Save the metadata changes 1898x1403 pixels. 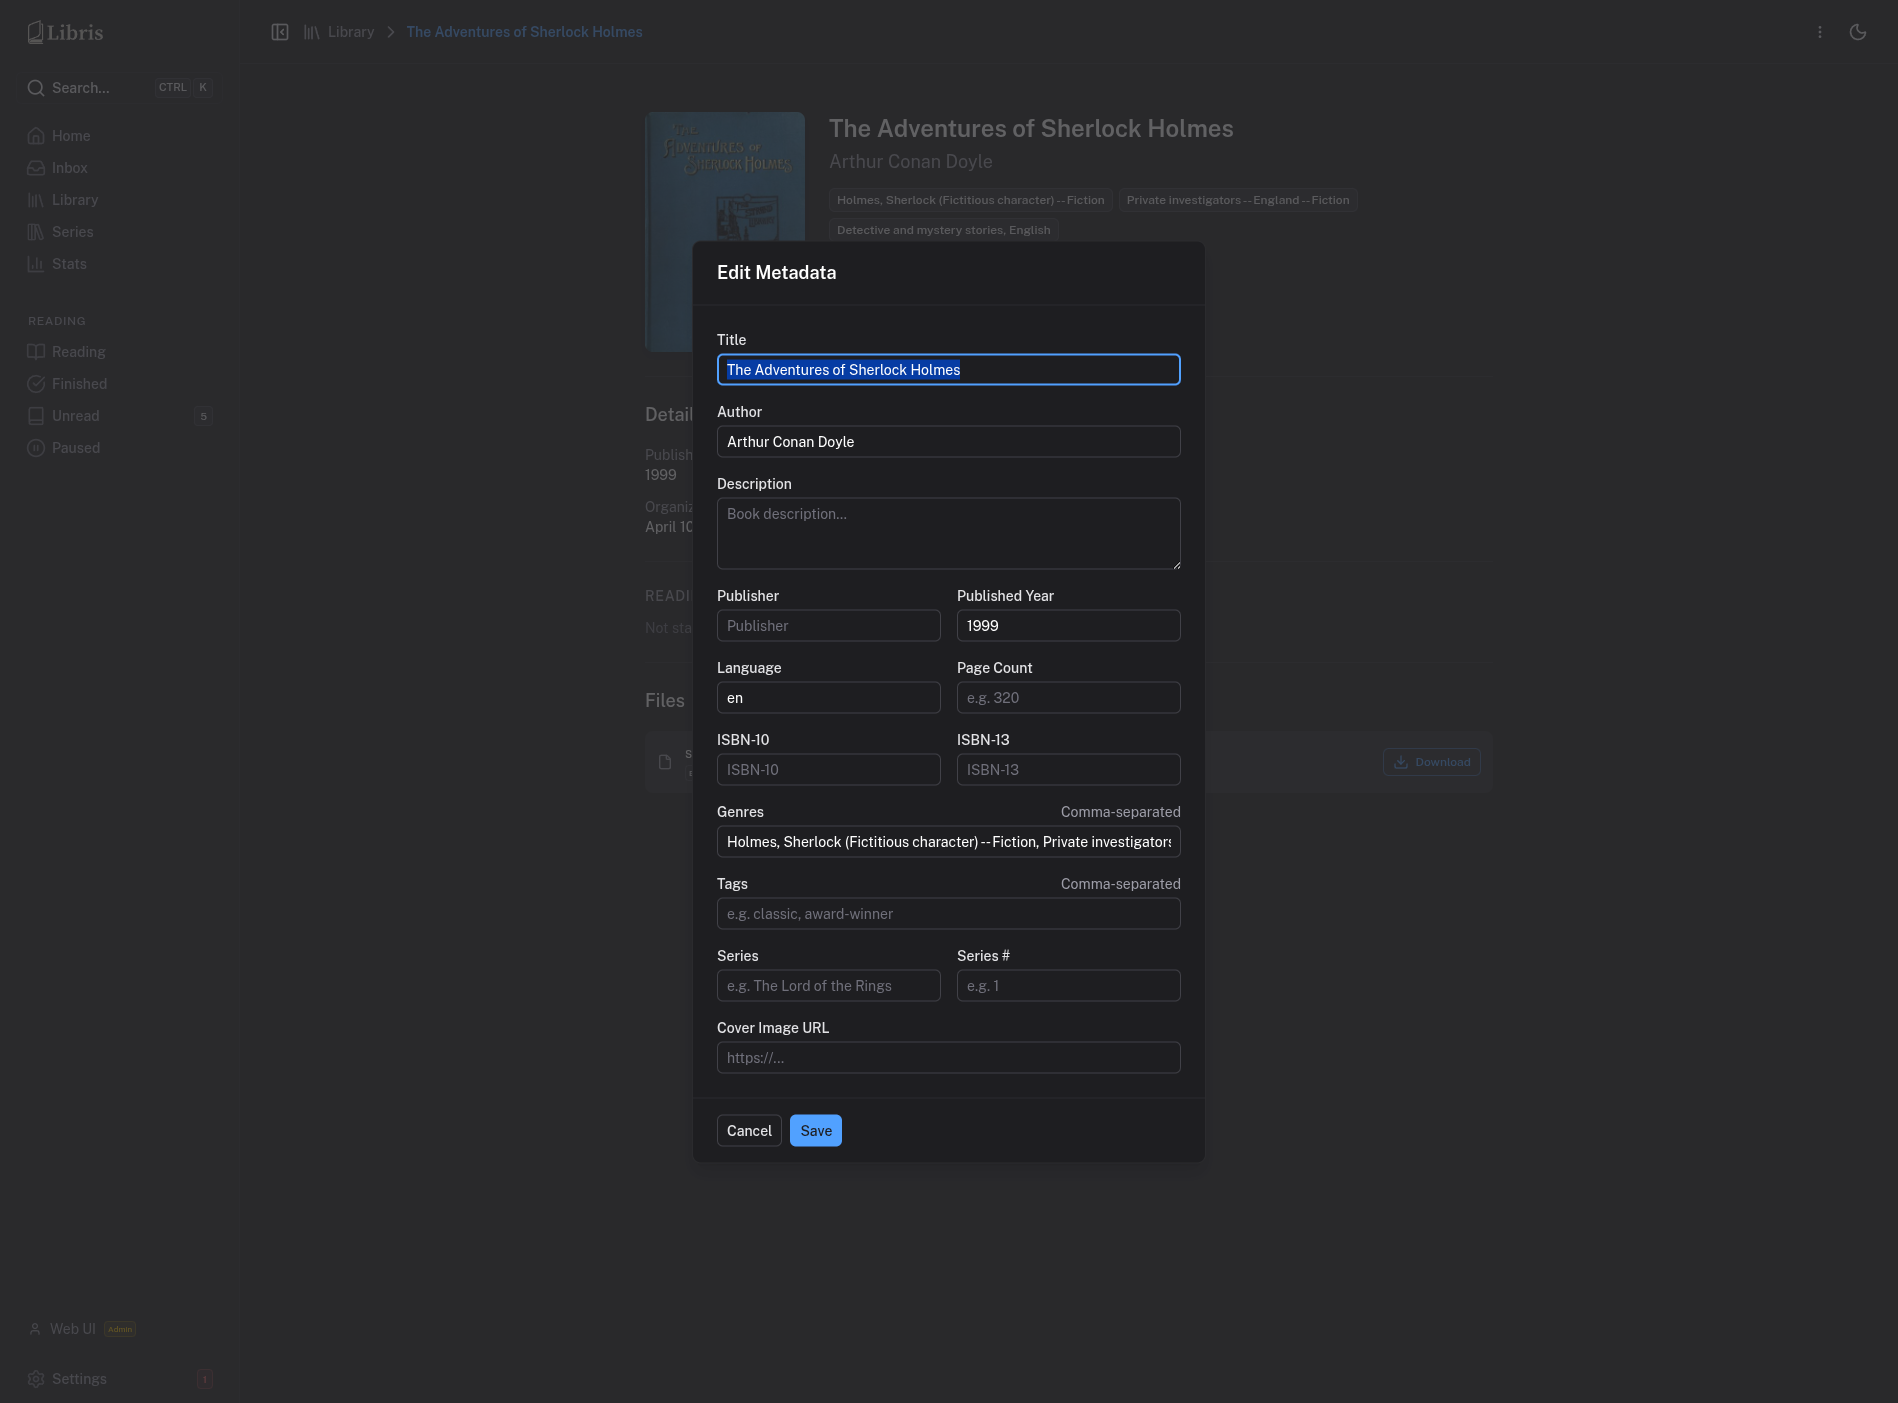(816, 1131)
